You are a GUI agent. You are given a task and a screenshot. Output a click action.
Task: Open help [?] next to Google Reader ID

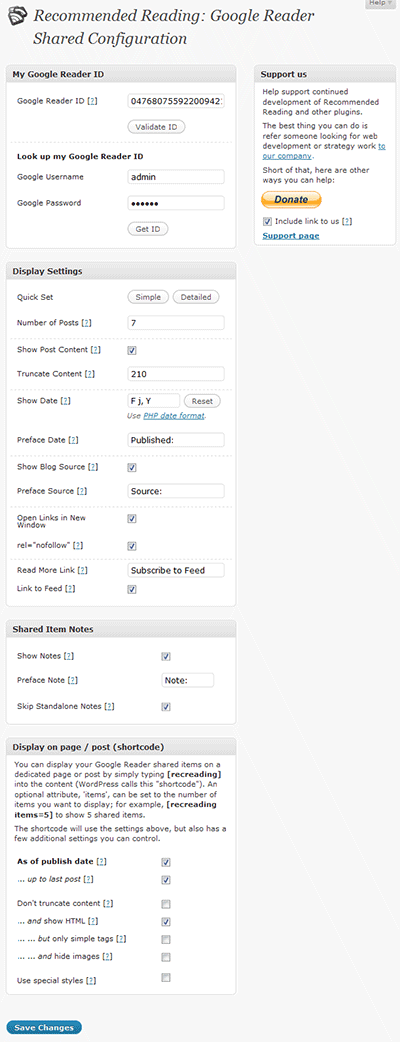[92, 101]
